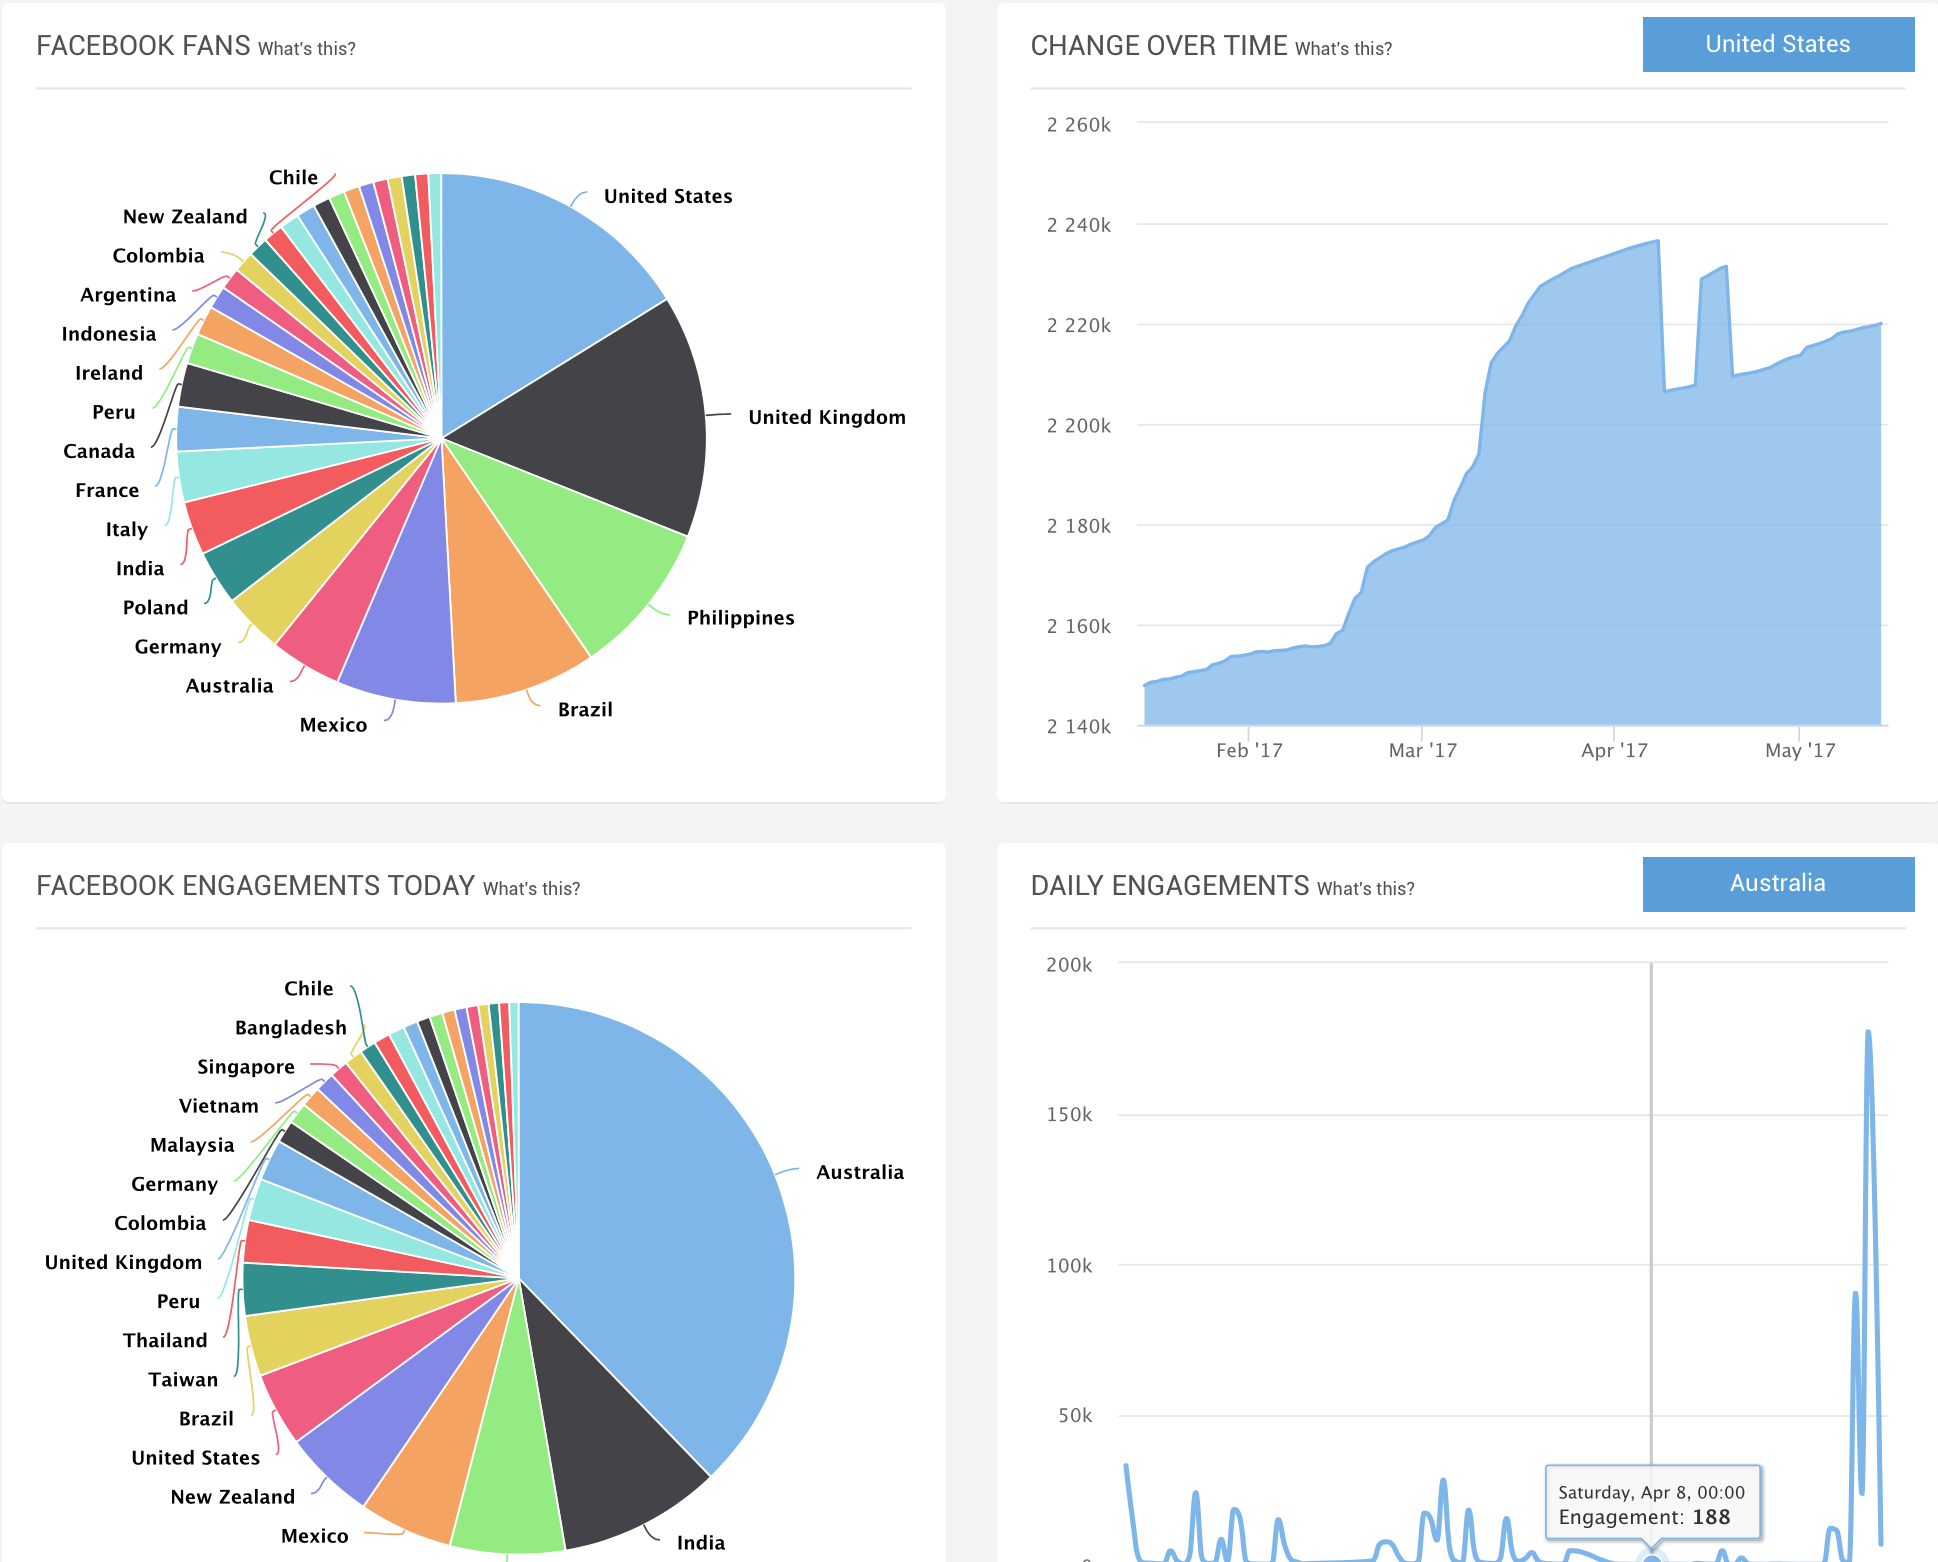Screen dimensions: 1938x1562
Task: Click the Apr '17 axis label
Action: 1613,750
